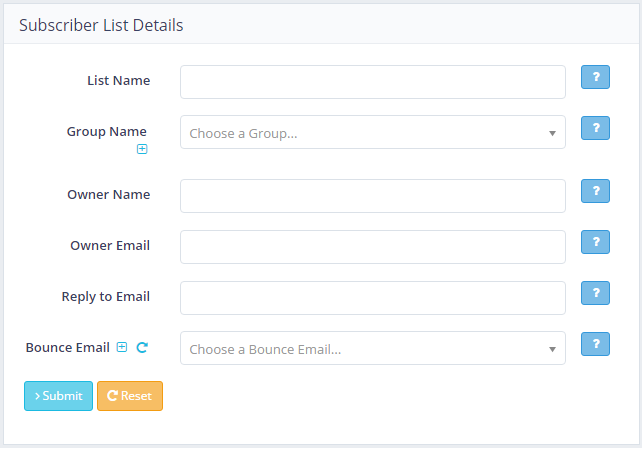Open help for the Group Name field
The height and width of the screenshot is (450, 642).
[x=595, y=128]
